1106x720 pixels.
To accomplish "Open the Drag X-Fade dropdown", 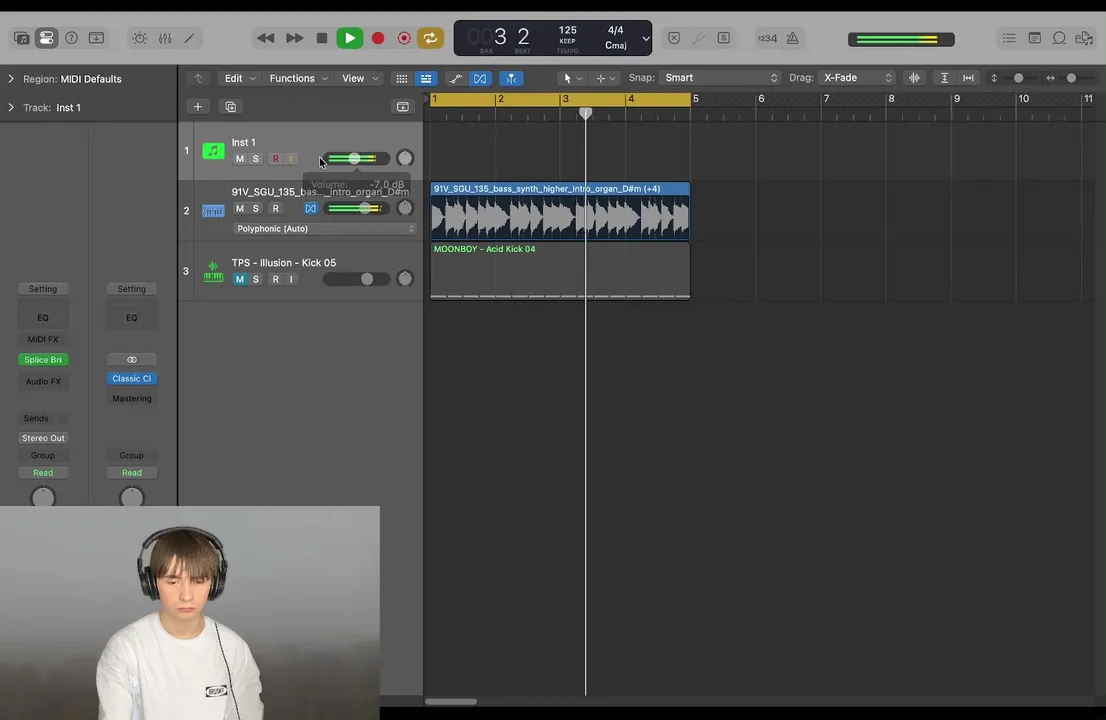I will tap(856, 78).
